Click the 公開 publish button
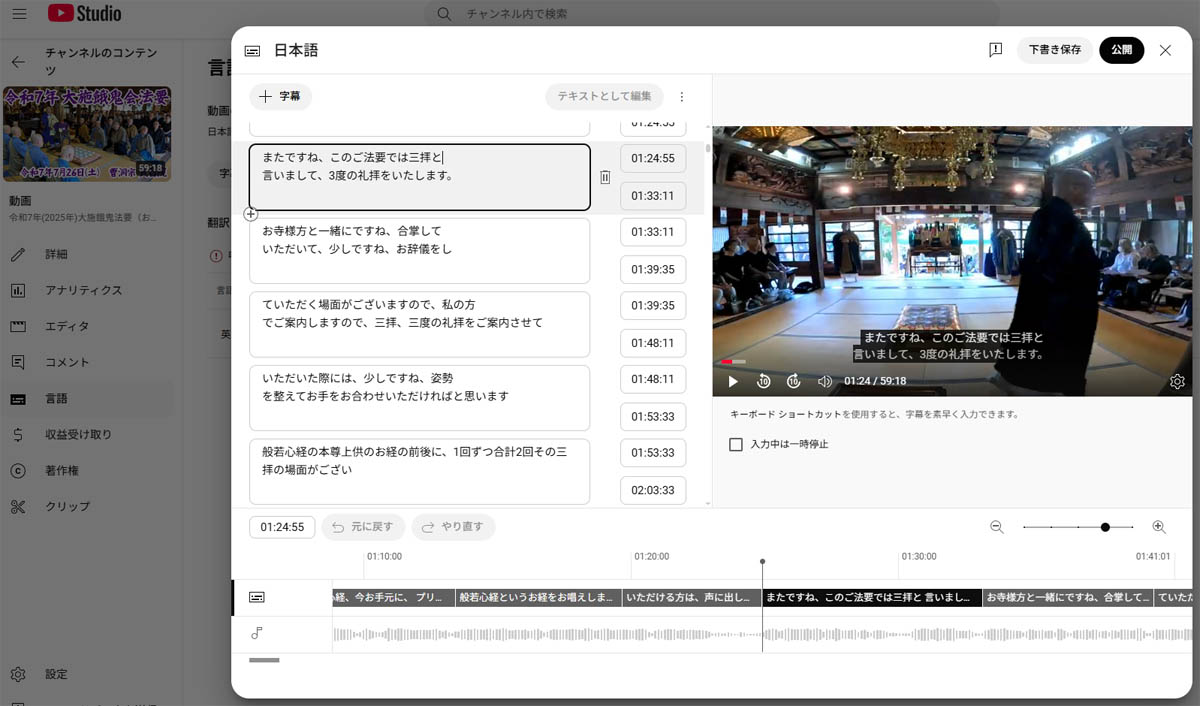Image resolution: width=1200 pixels, height=706 pixels. (x=1121, y=50)
